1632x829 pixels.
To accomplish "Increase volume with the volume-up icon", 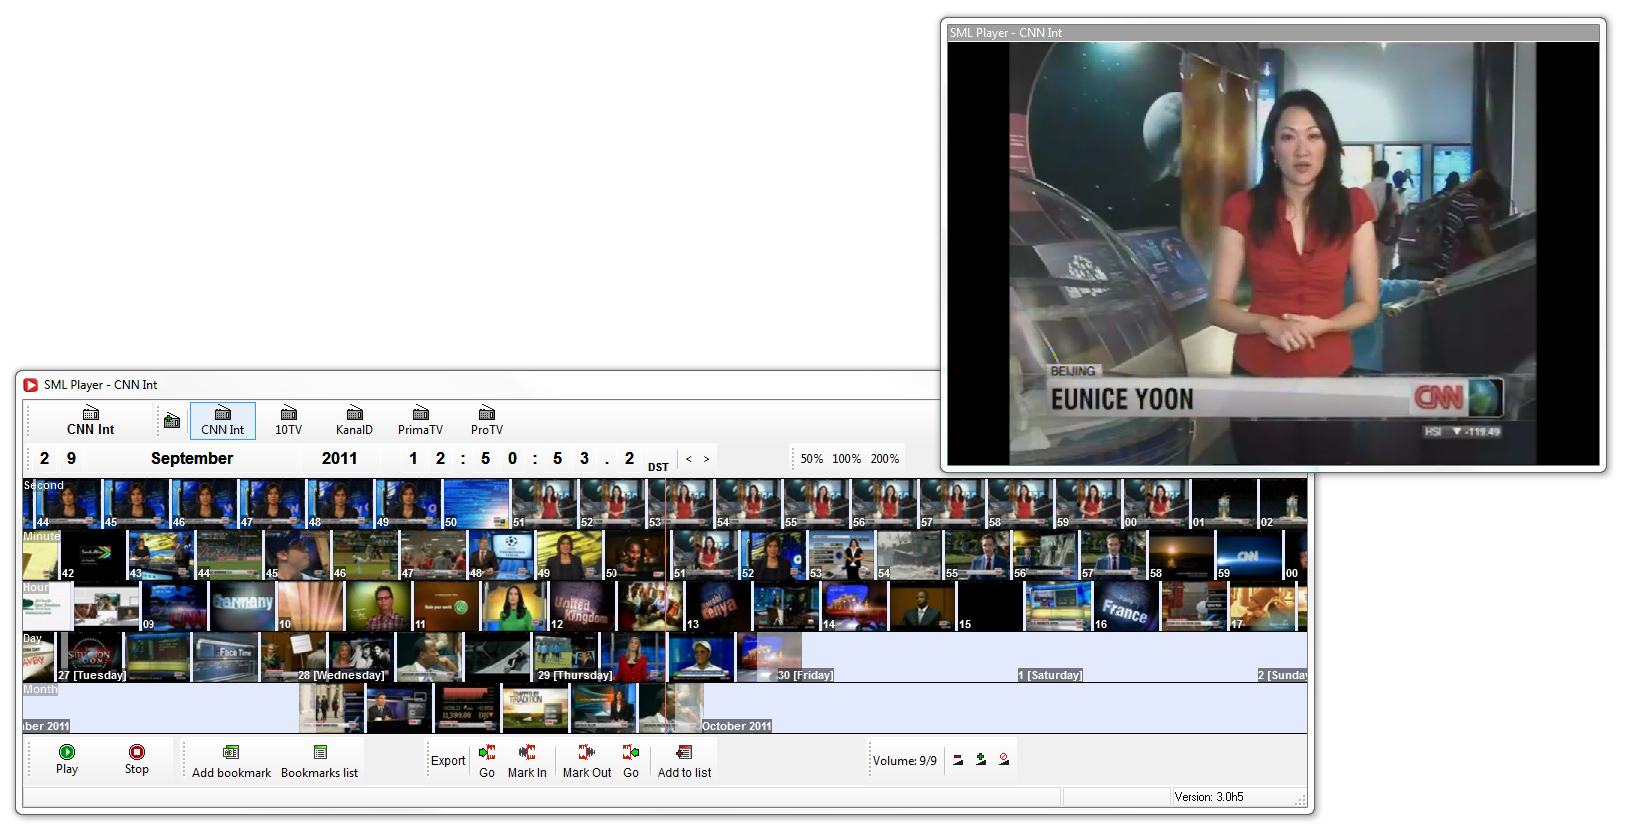I will [981, 760].
